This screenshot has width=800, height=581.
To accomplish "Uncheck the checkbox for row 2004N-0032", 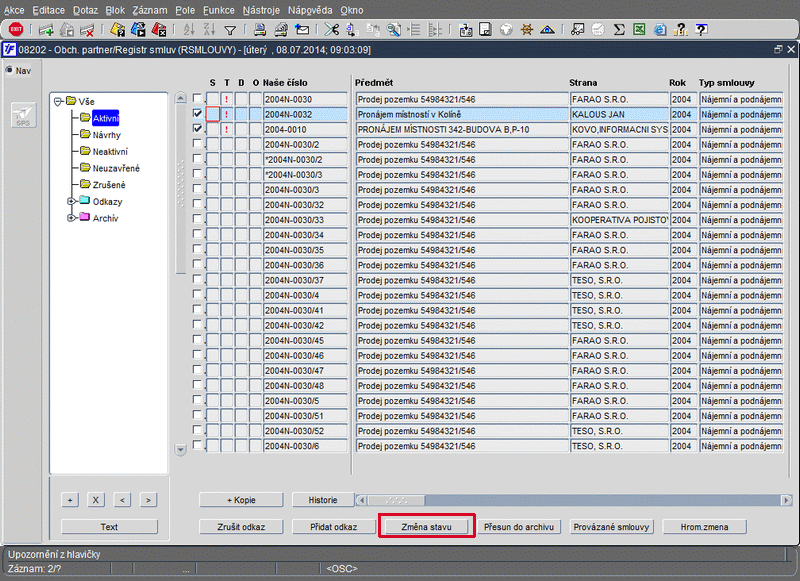I will pyautogui.click(x=197, y=113).
